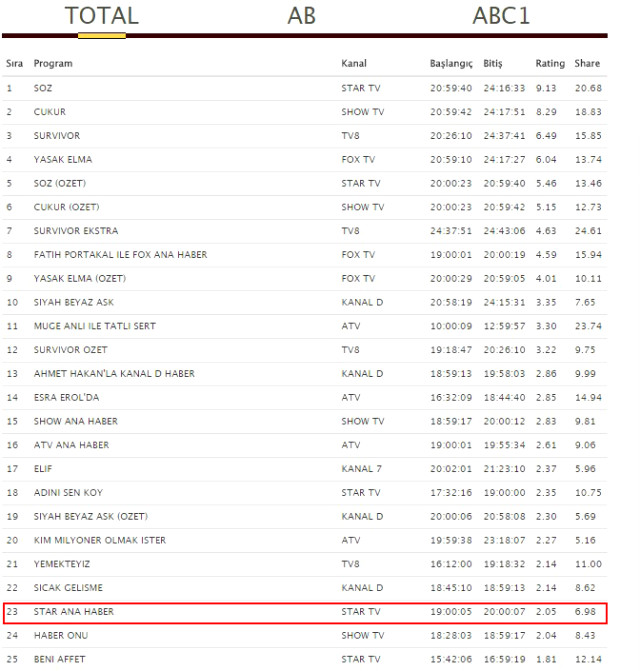Viewport: 640px width, 671px height.
Task: Select the 11.00 share for YEMEKTEYIZ
Action: 588,564
